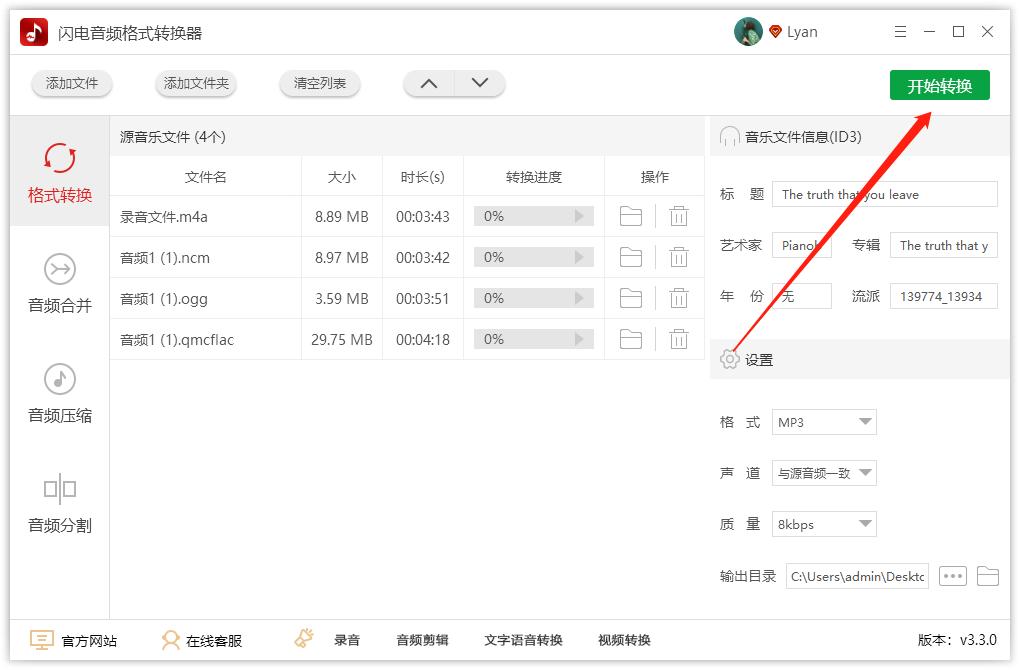Click the 在线客服 person icon
1020x670 pixels.
tap(170, 640)
